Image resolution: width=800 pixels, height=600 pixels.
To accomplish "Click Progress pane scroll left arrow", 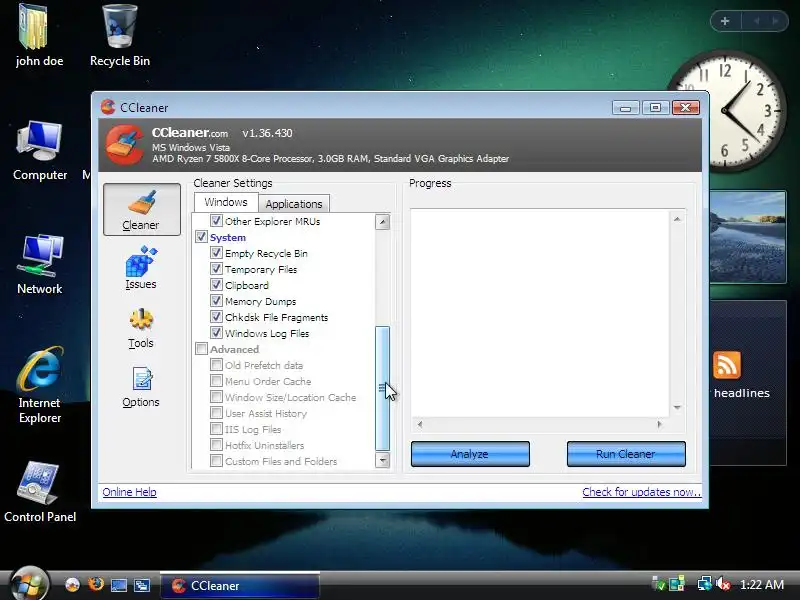I will pos(420,424).
